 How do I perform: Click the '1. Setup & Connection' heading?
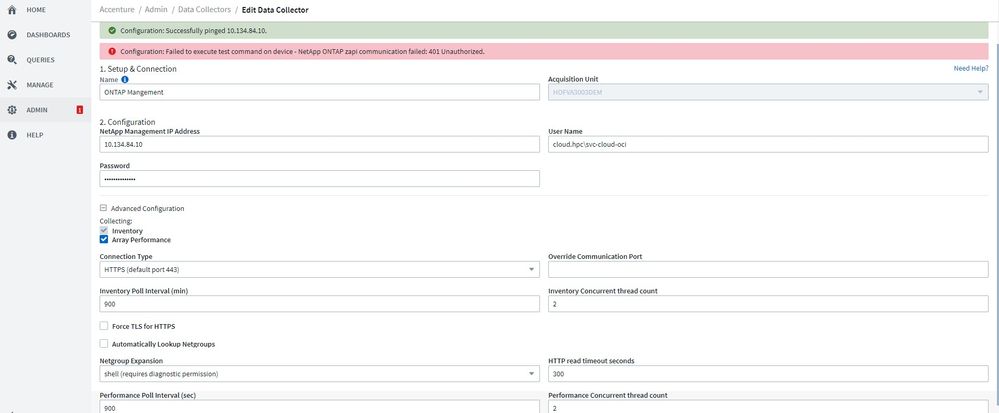(138, 69)
